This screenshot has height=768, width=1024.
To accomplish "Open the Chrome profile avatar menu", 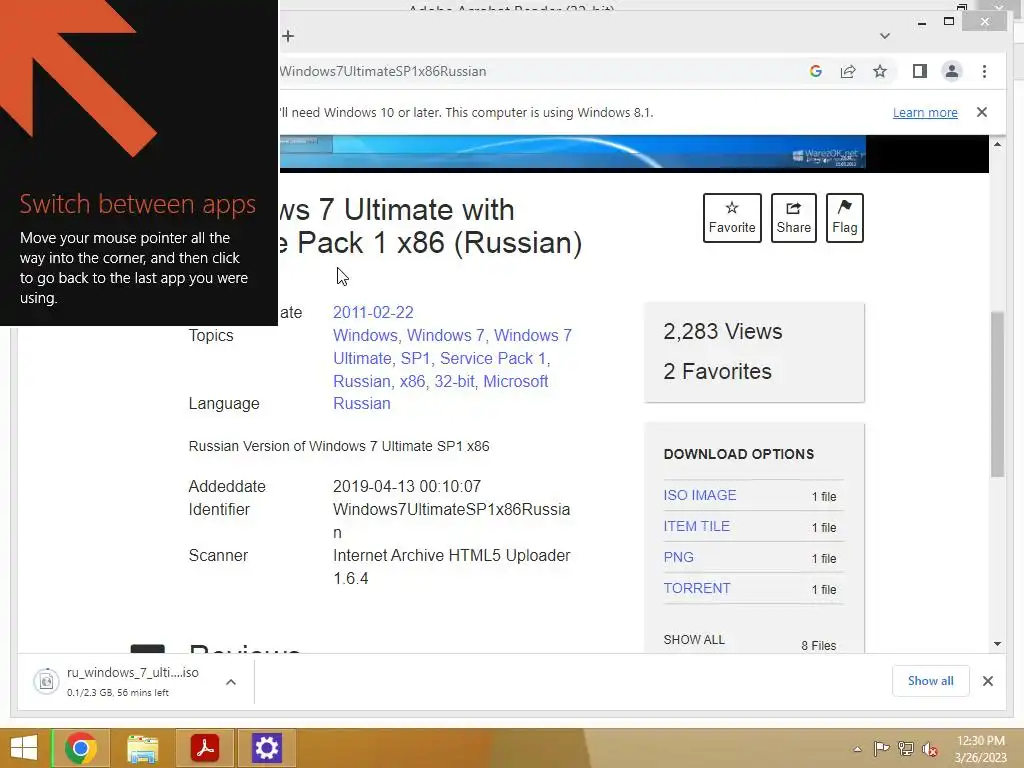I will [952, 71].
